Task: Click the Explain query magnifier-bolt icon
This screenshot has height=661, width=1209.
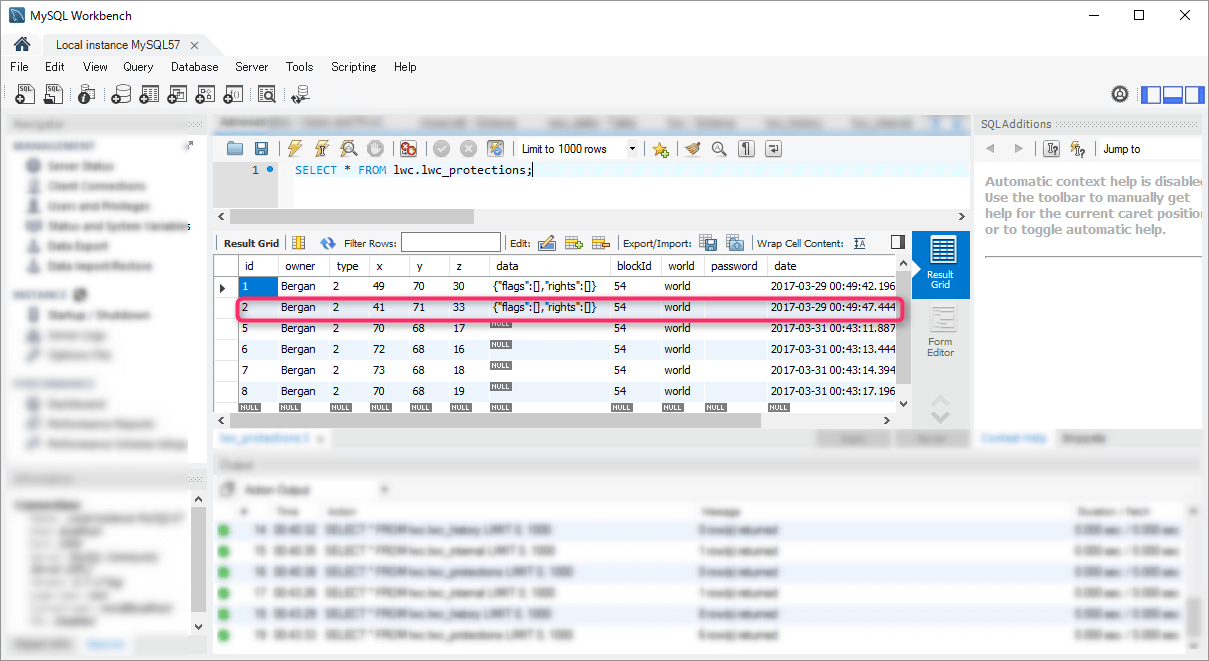Action: 348,149
